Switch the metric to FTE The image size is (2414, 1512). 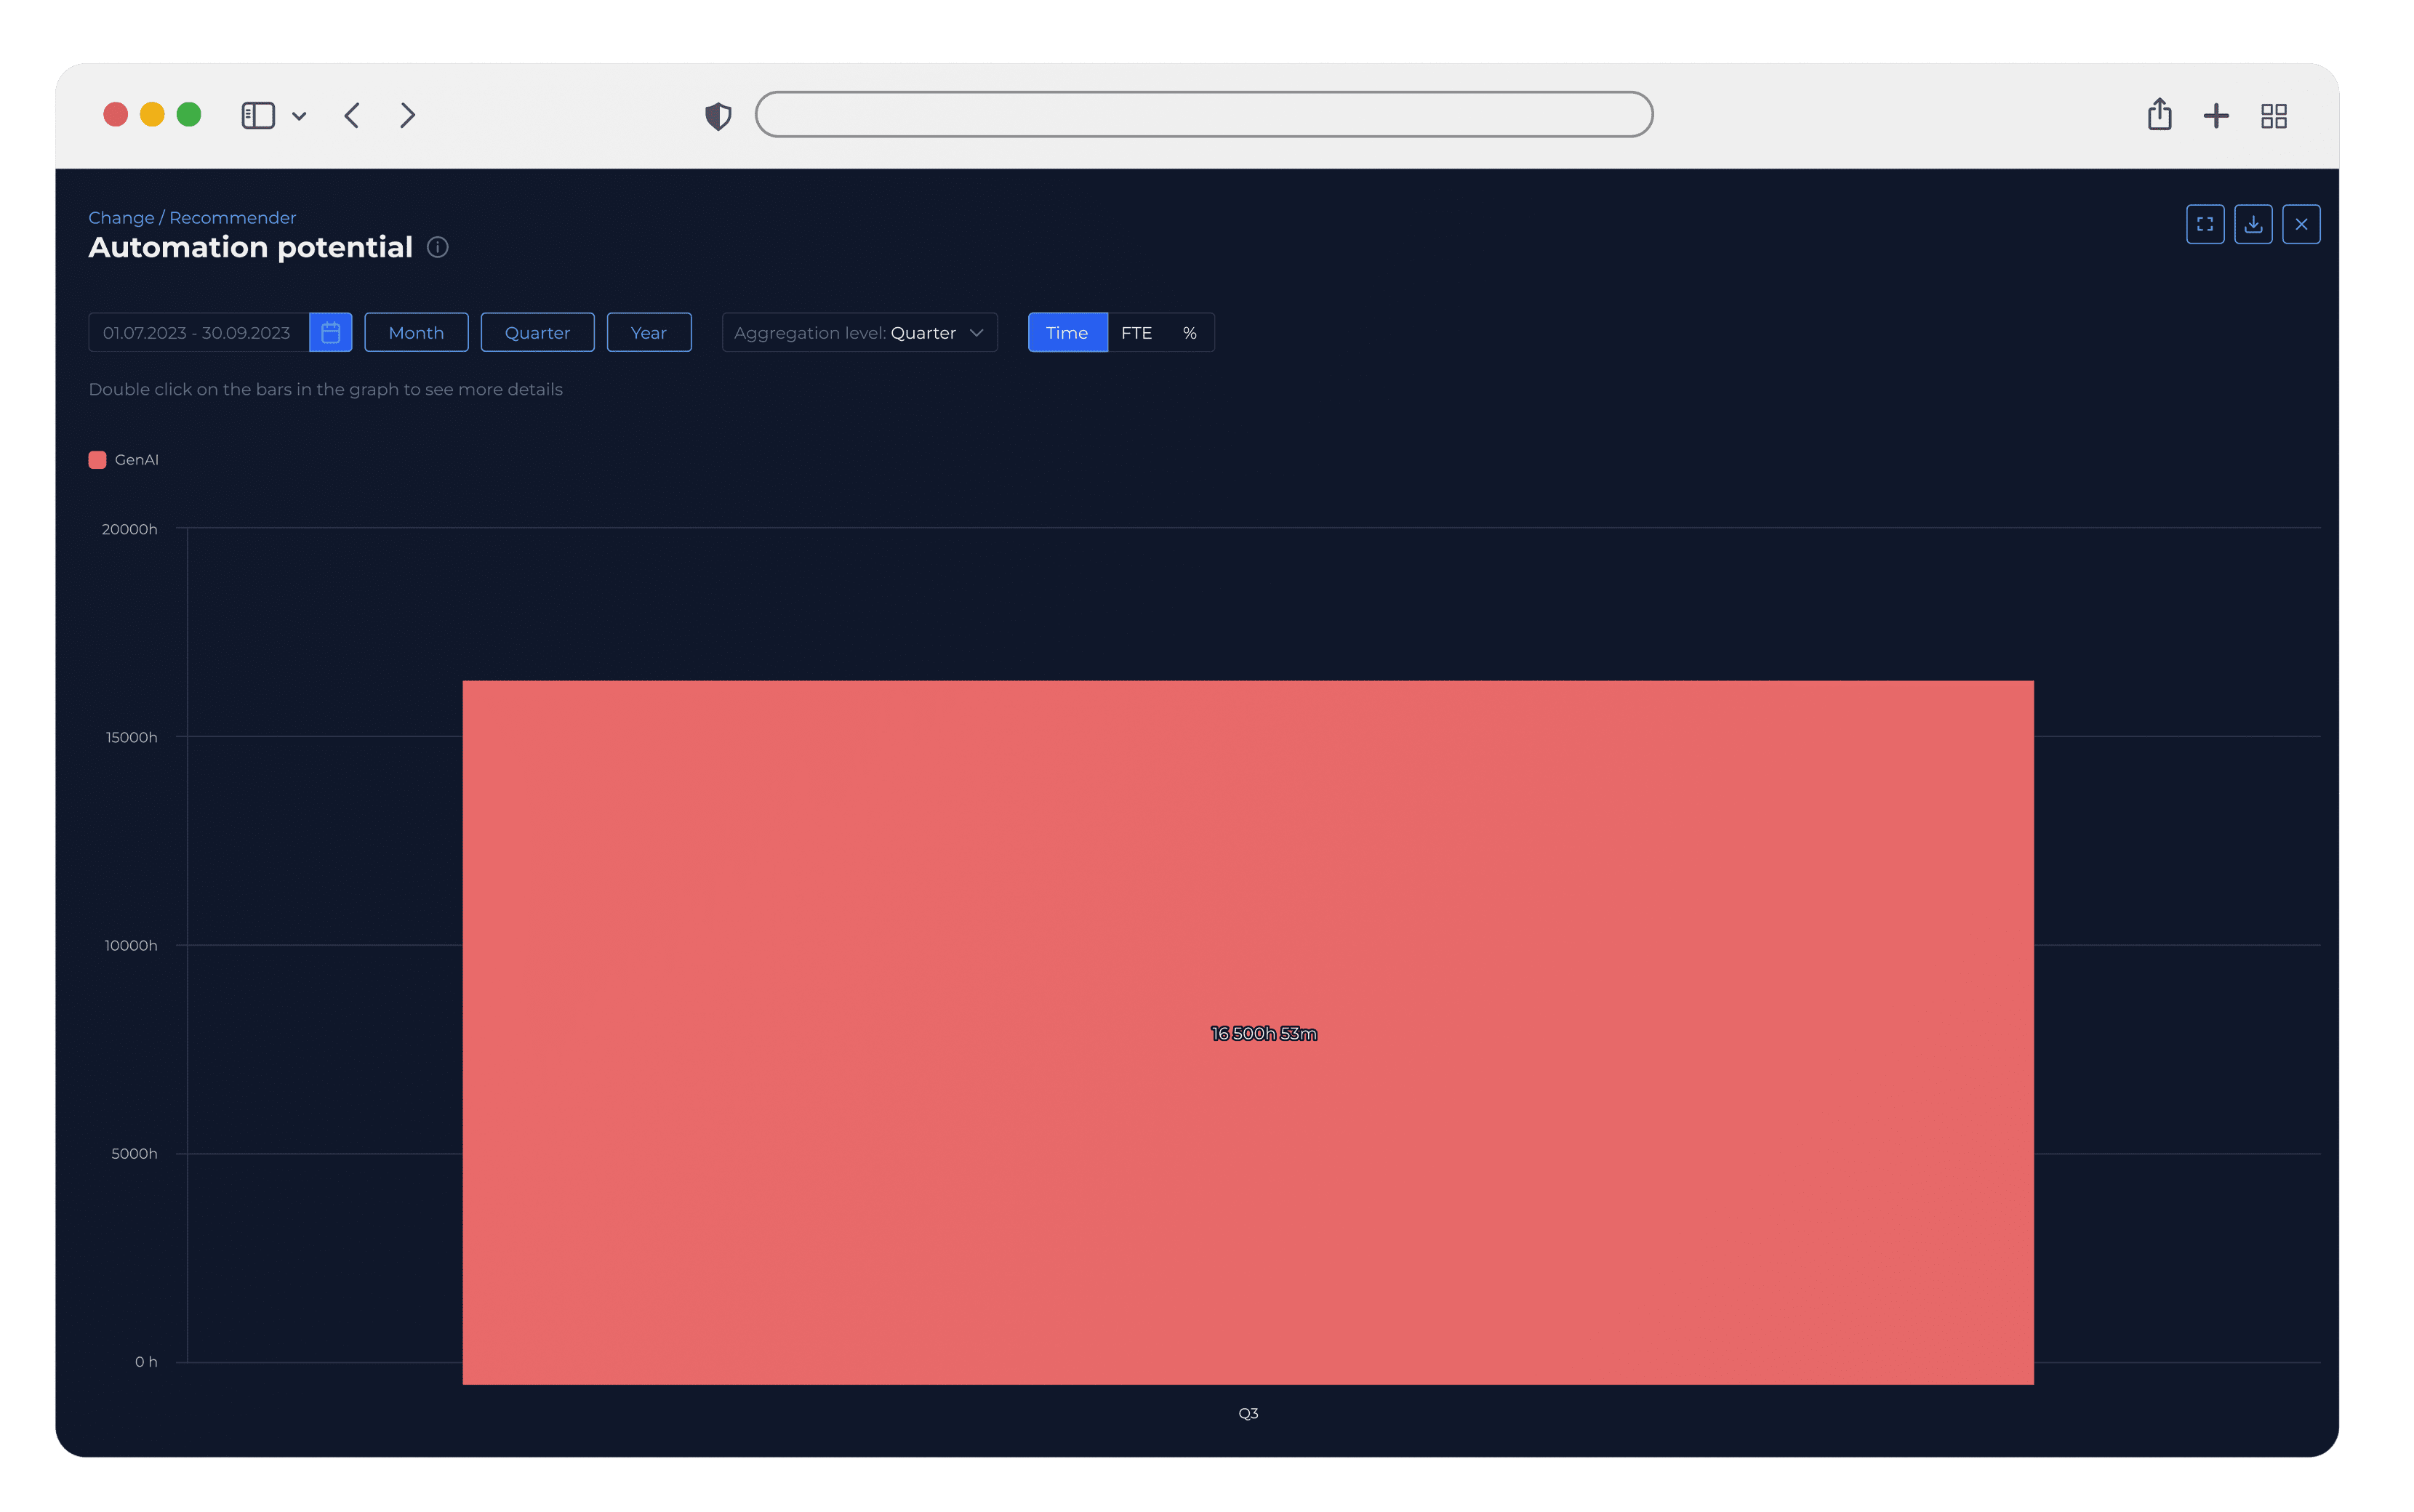pyautogui.click(x=1137, y=332)
